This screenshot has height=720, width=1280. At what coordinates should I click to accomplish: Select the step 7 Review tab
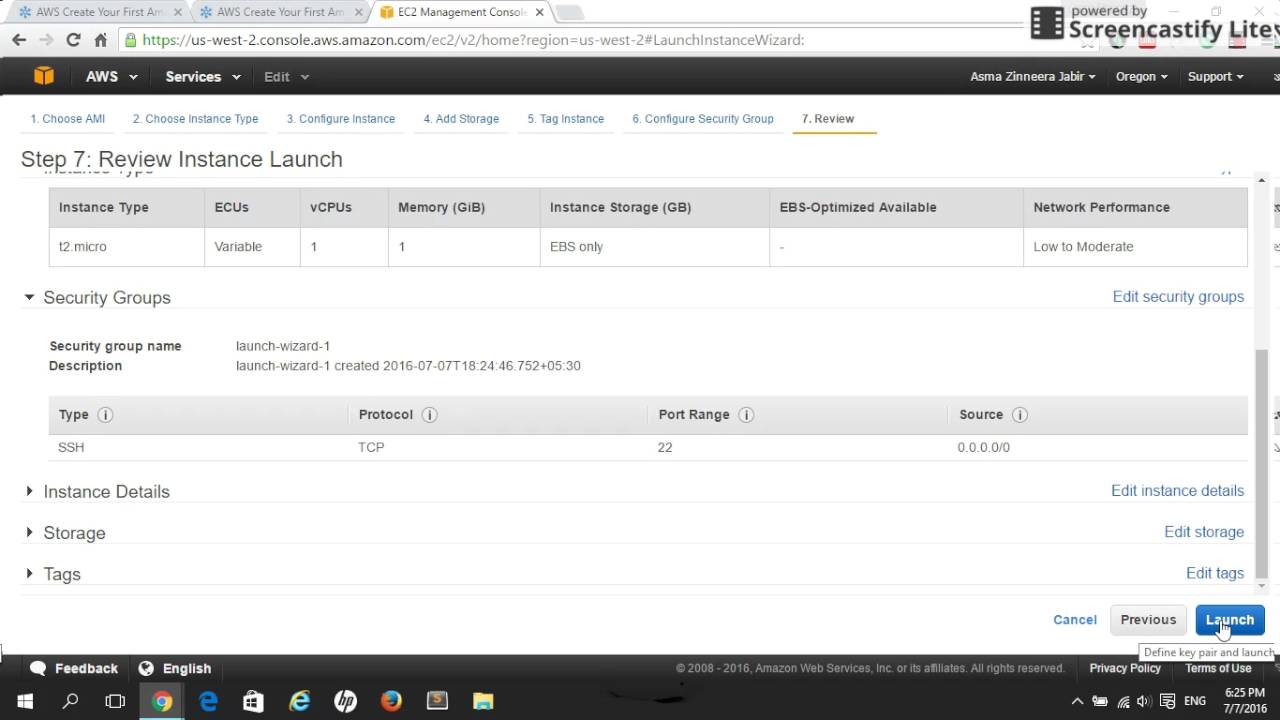tap(828, 118)
